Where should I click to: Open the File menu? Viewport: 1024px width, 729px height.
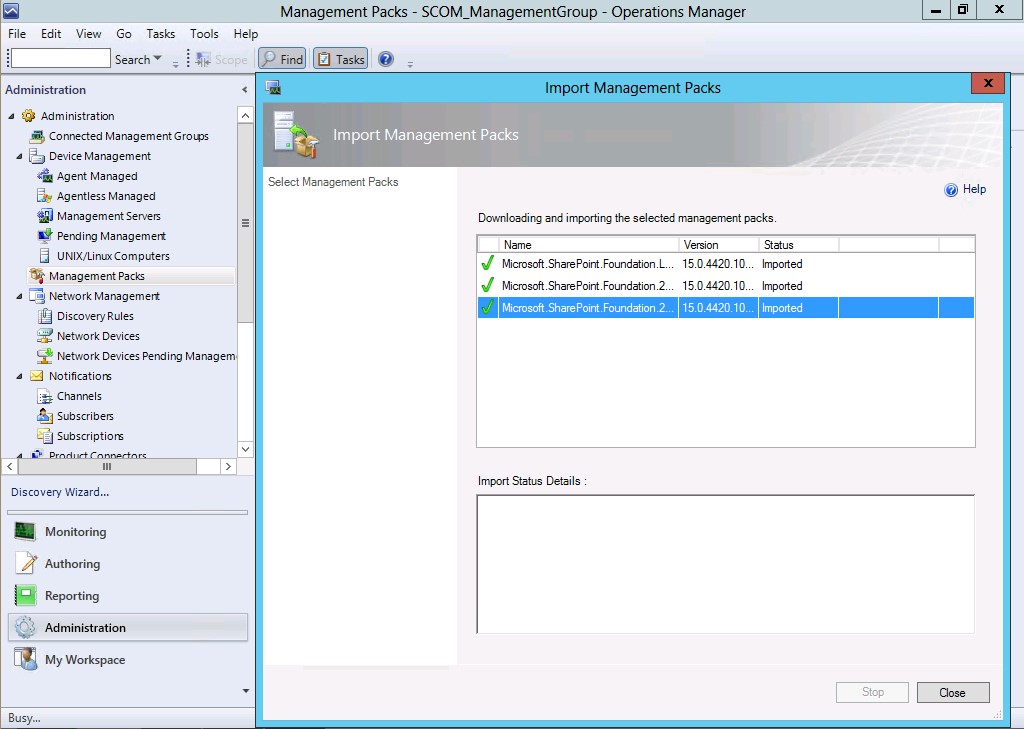click(17, 34)
